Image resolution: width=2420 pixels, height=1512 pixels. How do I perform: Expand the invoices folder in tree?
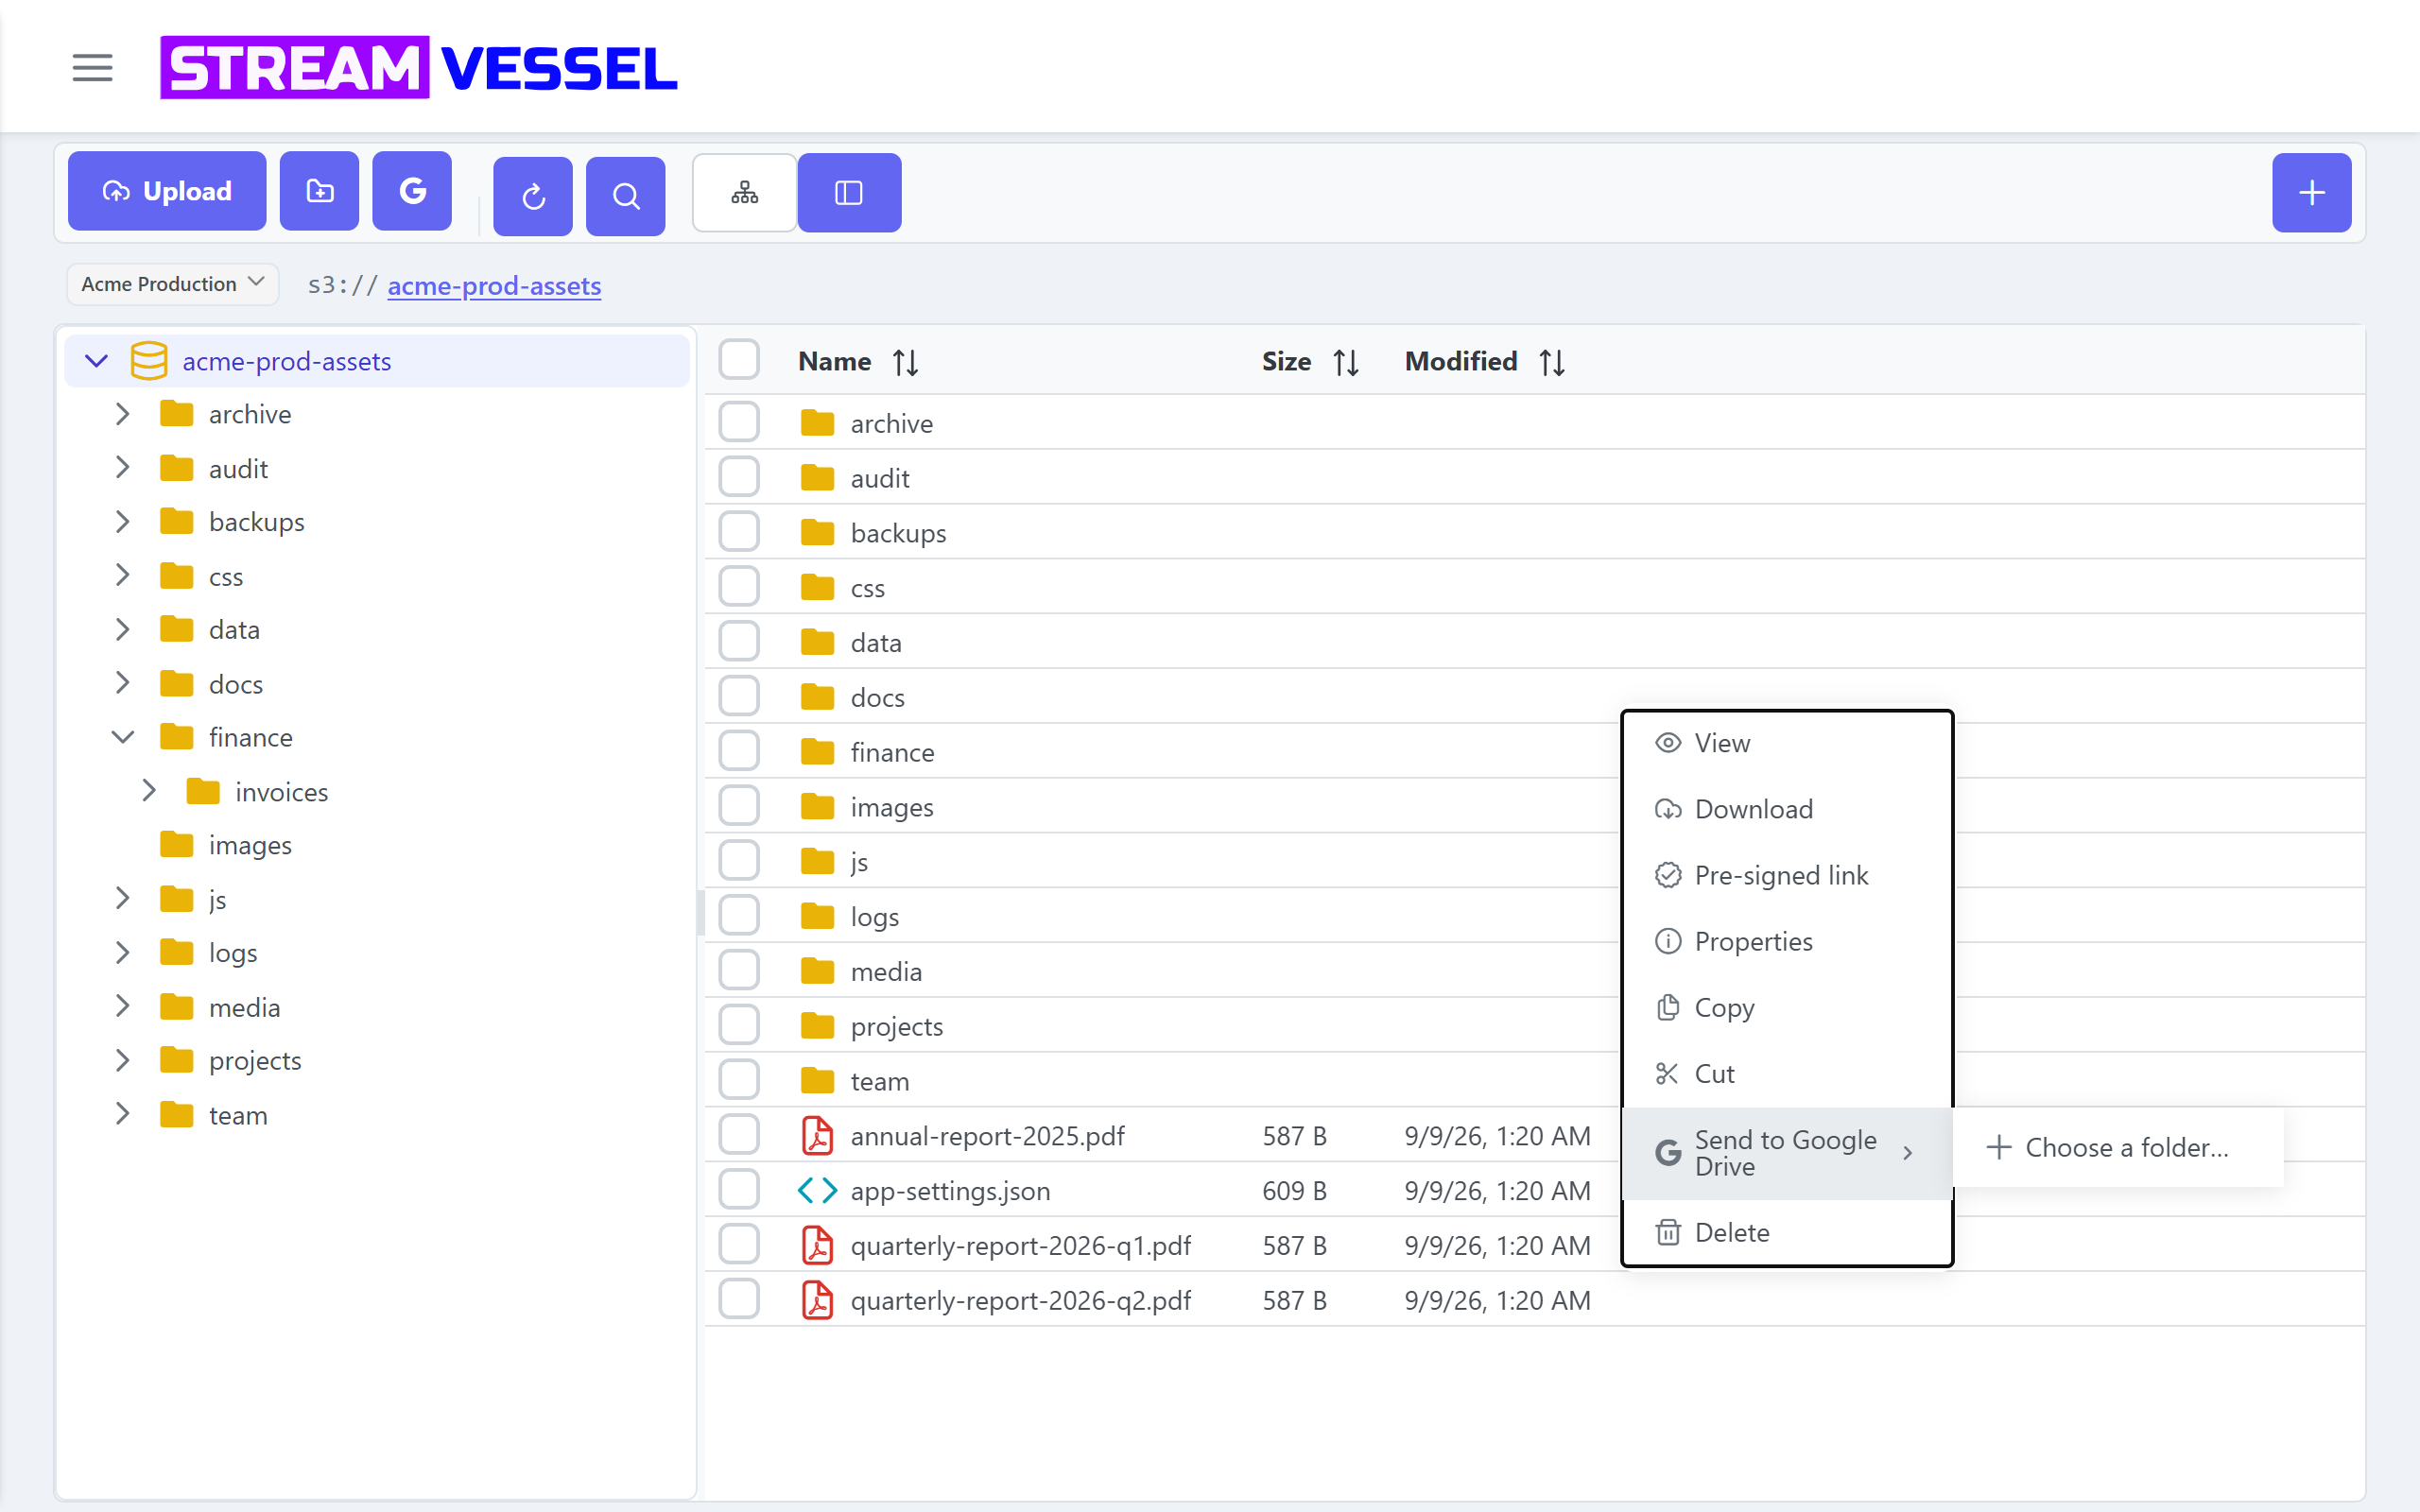[149, 791]
